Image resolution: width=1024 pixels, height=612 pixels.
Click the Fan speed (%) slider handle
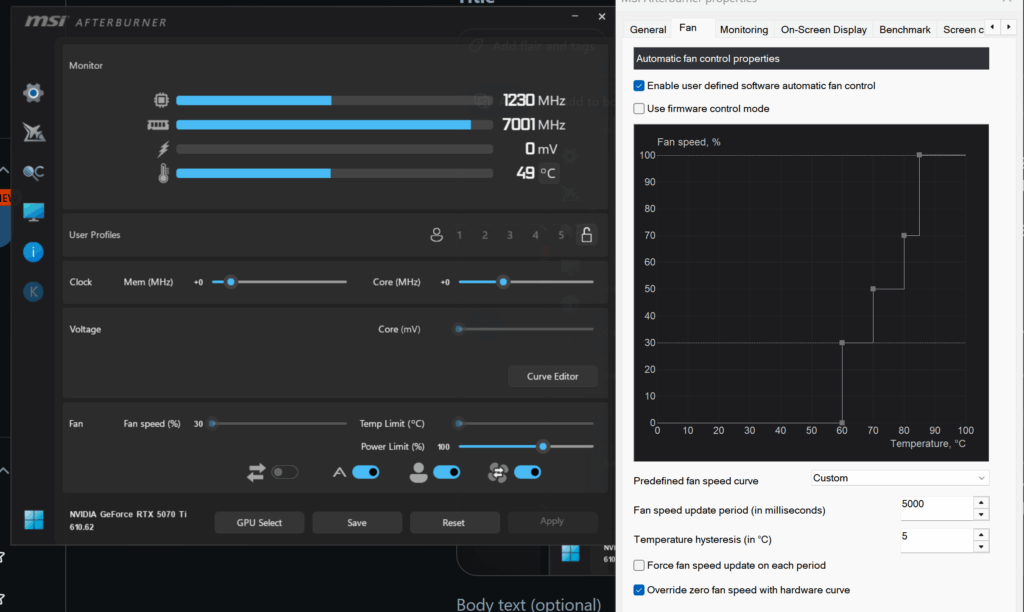pyautogui.click(x=212, y=424)
